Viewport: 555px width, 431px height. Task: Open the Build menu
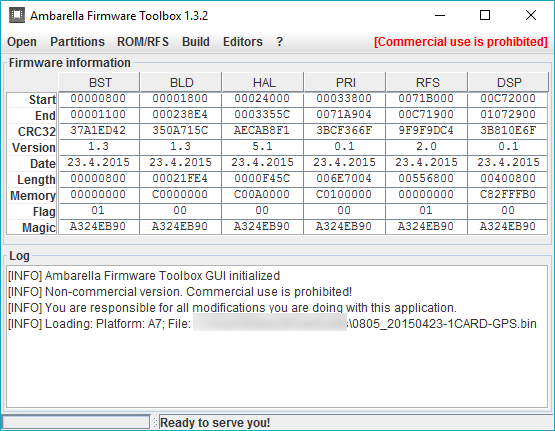[x=196, y=42]
